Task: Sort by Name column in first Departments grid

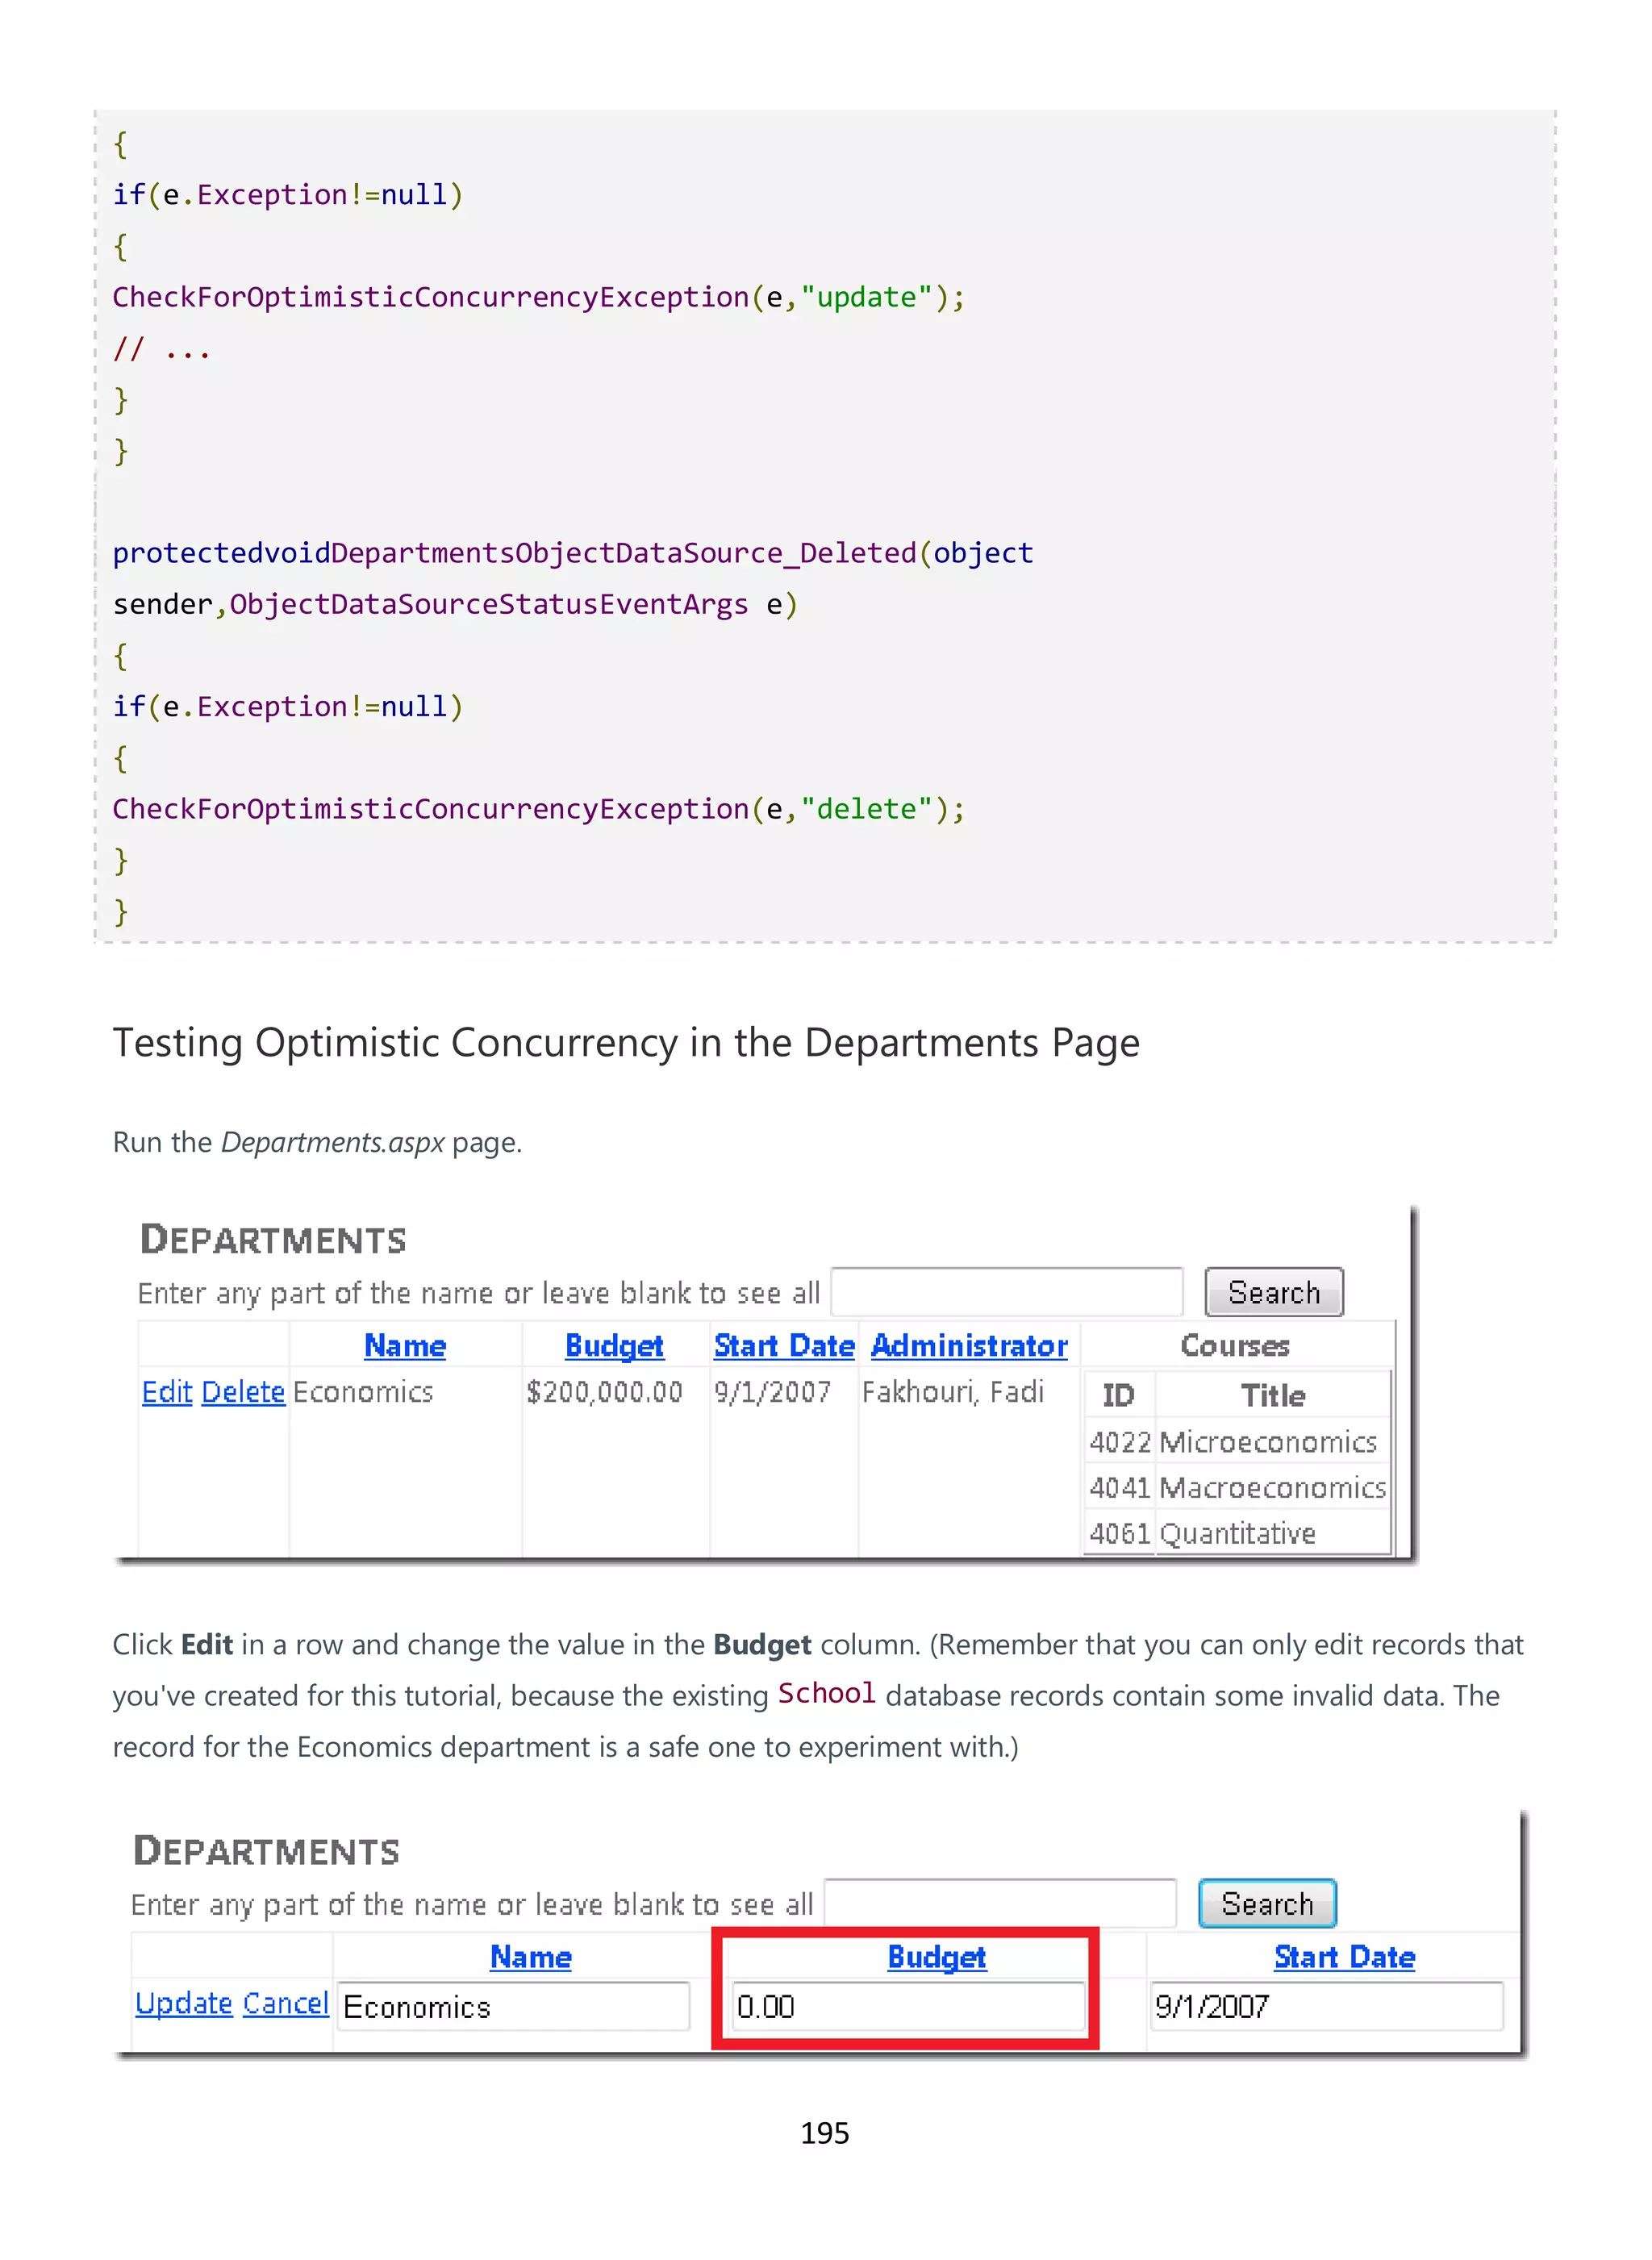Action: 405,1346
